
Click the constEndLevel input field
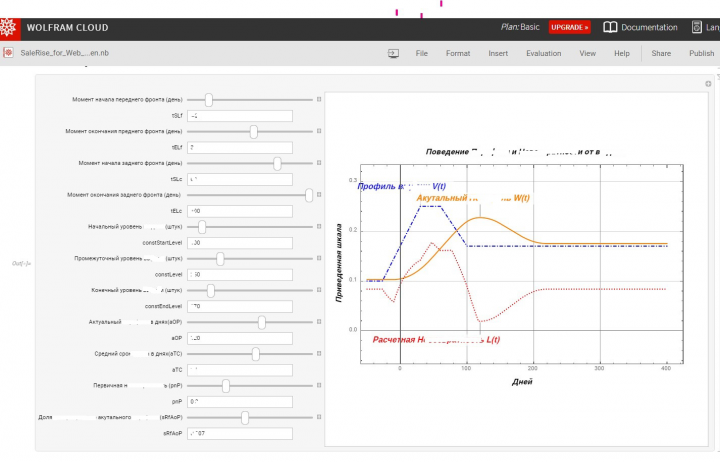tap(240, 306)
